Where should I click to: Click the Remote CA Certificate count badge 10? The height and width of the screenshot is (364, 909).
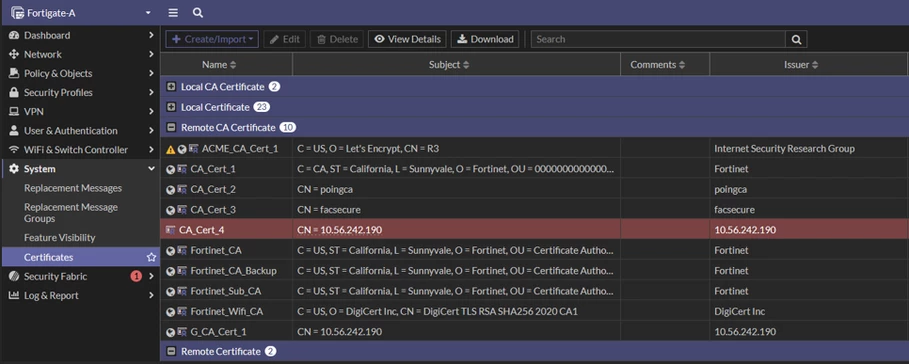click(288, 128)
